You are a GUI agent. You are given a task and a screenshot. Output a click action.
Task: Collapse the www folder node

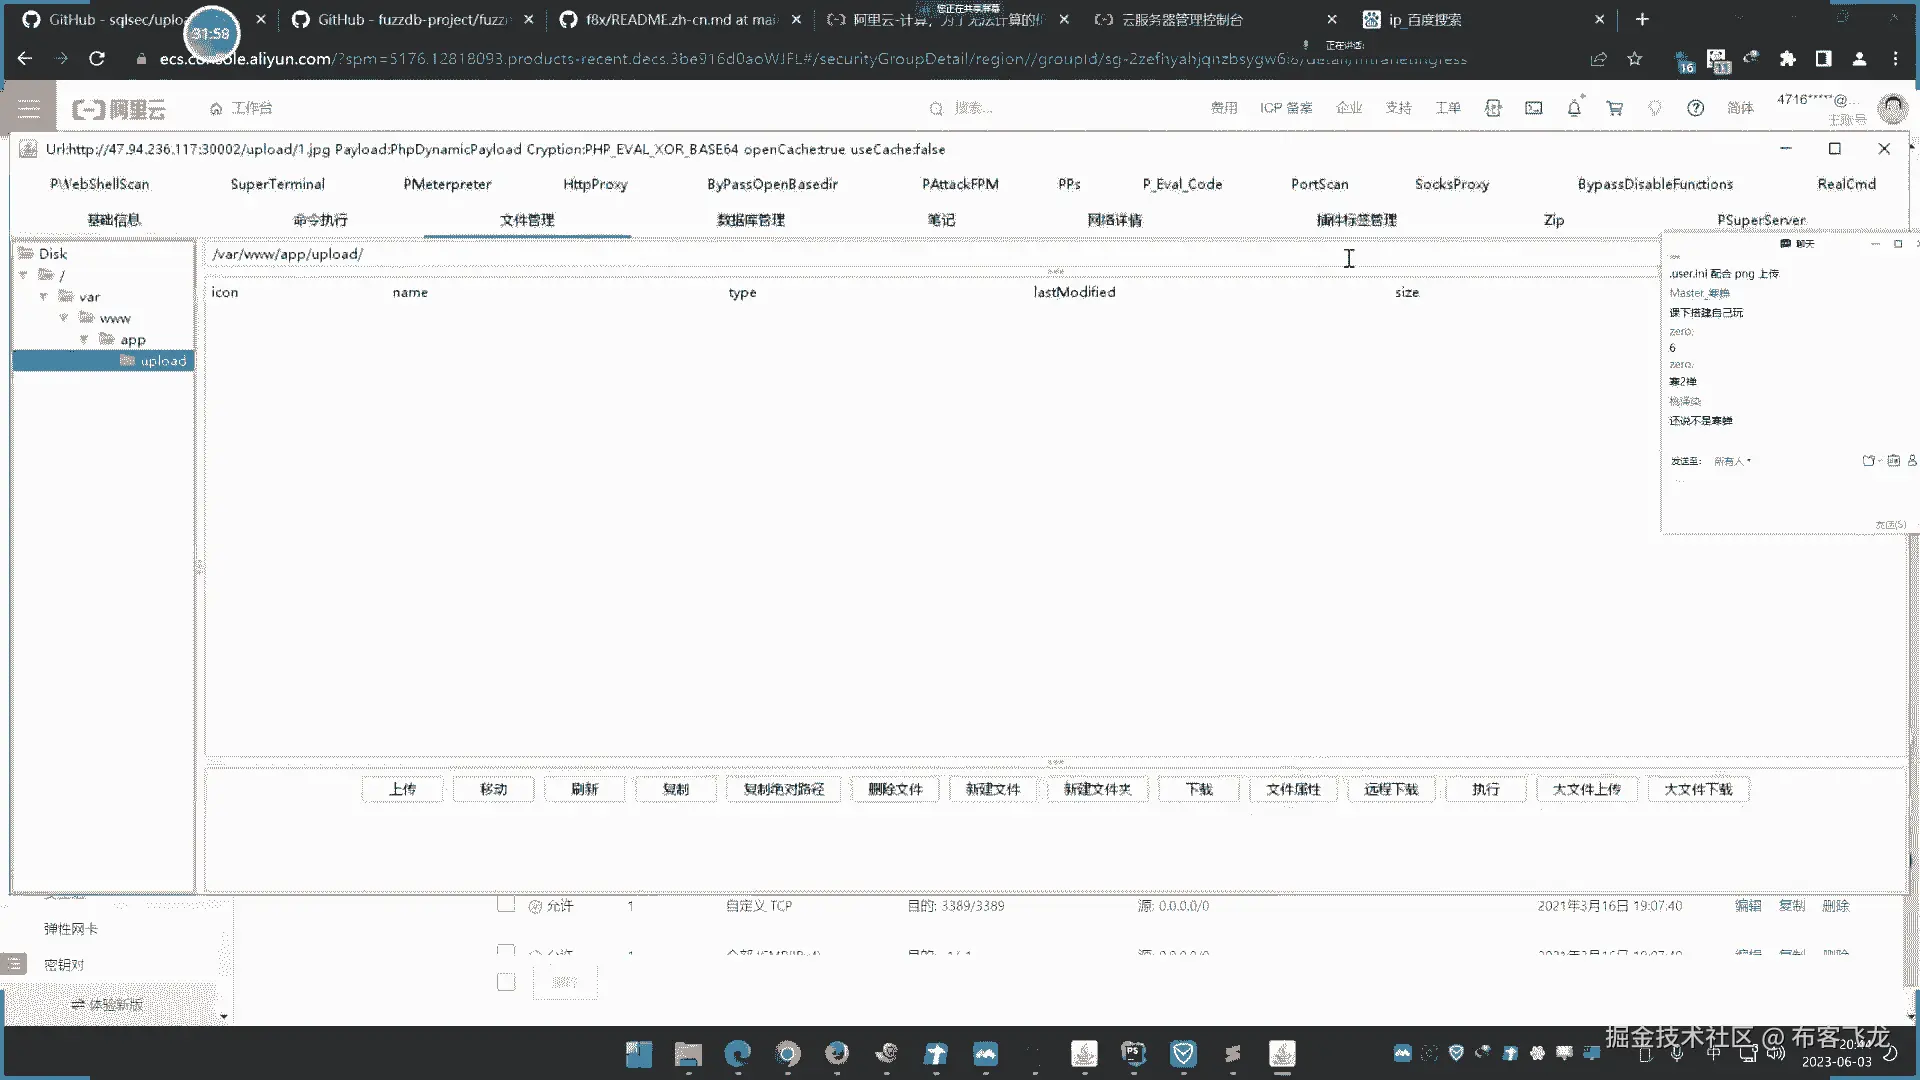[64, 318]
